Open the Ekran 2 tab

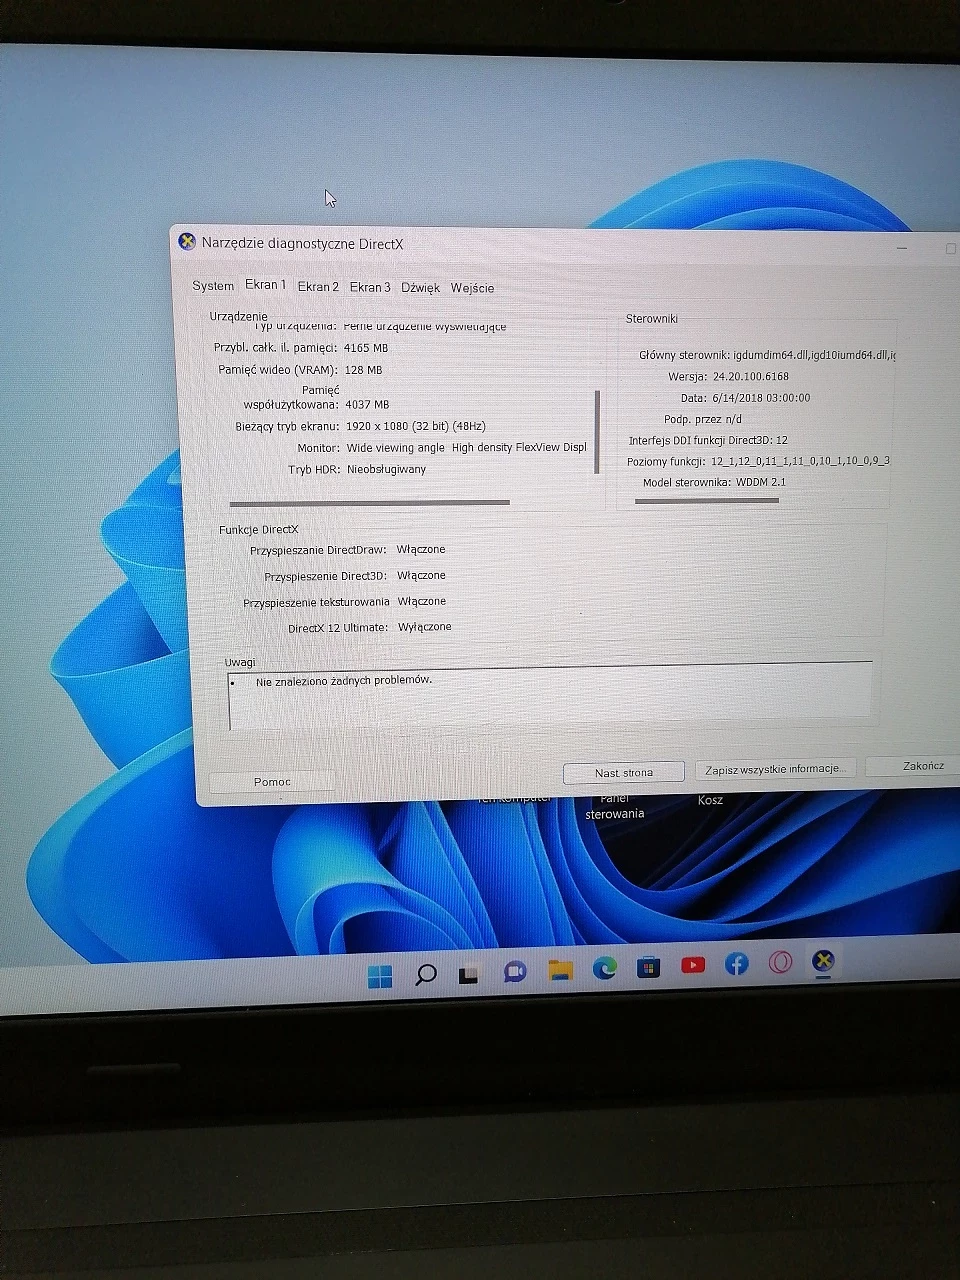pos(317,286)
